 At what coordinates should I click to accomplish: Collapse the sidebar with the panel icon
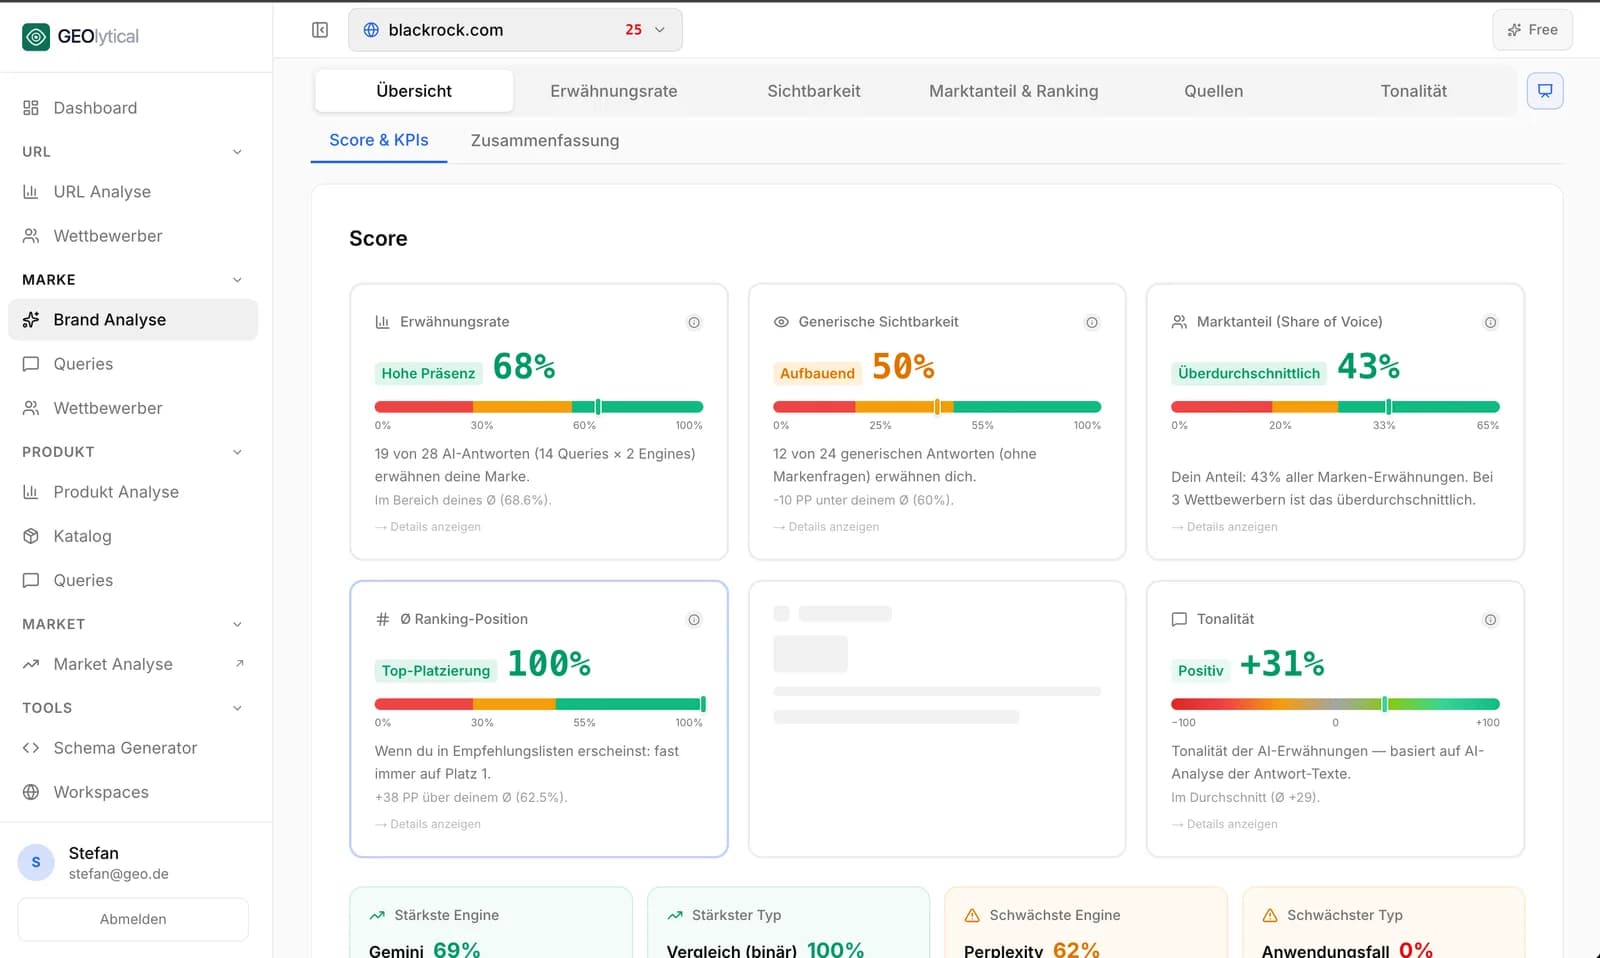[x=320, y=30]
